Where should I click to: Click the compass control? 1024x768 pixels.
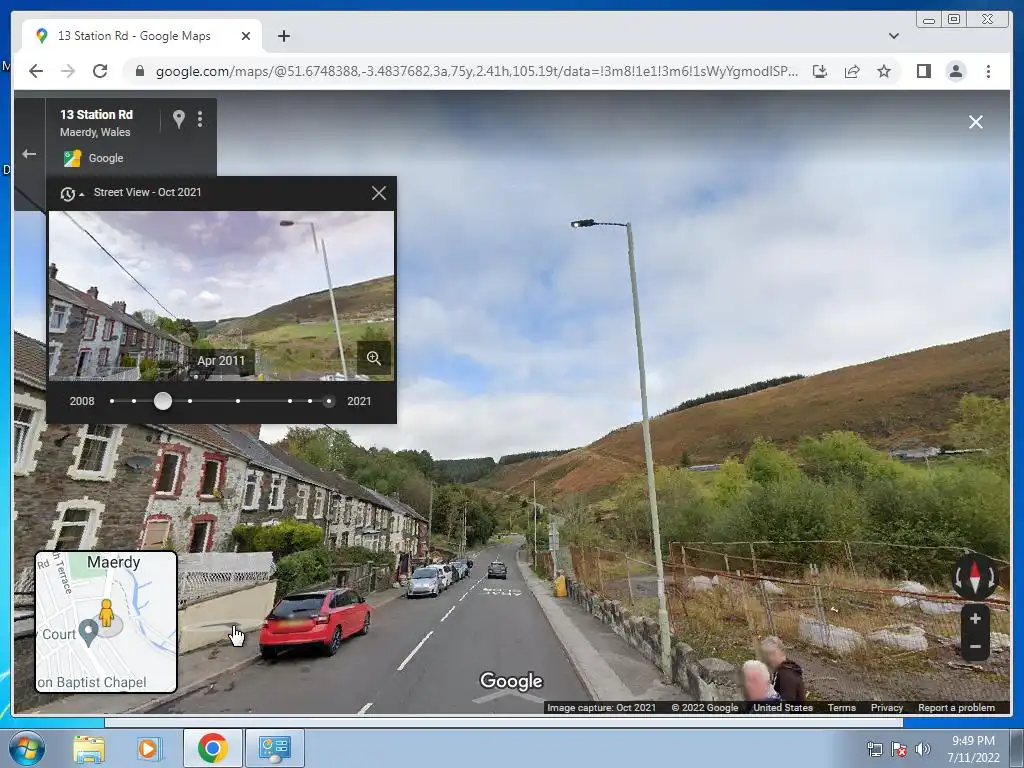[x=975, y=577]
